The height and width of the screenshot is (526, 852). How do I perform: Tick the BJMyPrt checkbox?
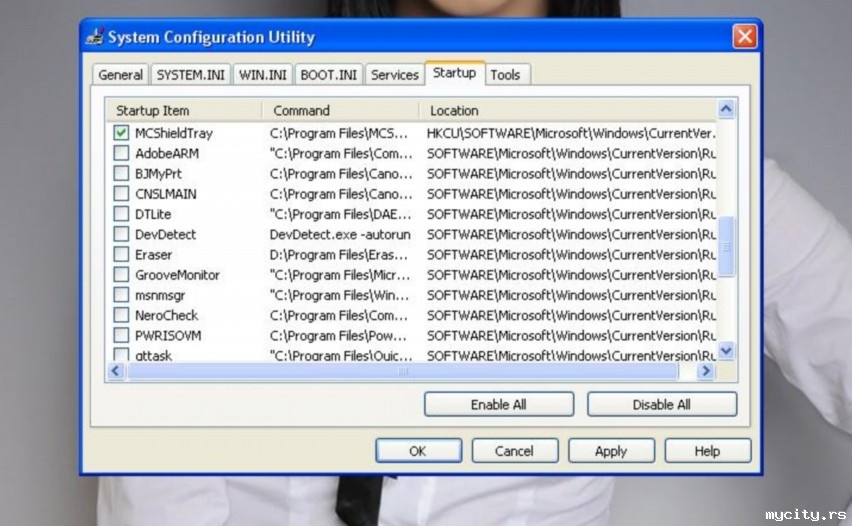coord(121,173)
